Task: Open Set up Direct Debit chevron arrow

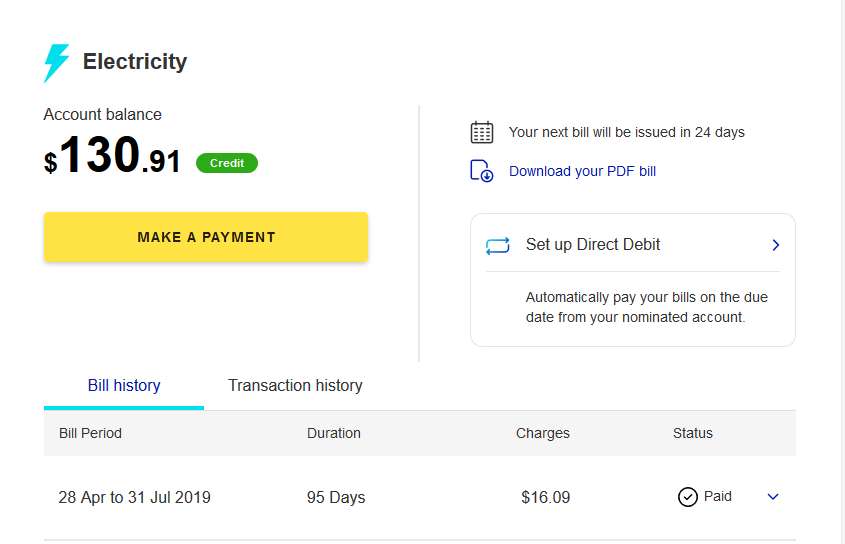Action: tap(776, 245)
